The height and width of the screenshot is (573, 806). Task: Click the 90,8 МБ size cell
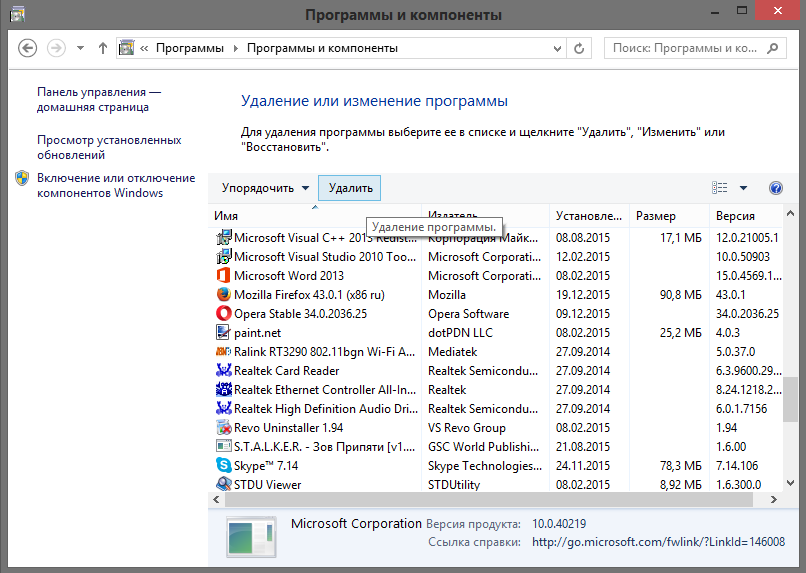pos(681,295)
